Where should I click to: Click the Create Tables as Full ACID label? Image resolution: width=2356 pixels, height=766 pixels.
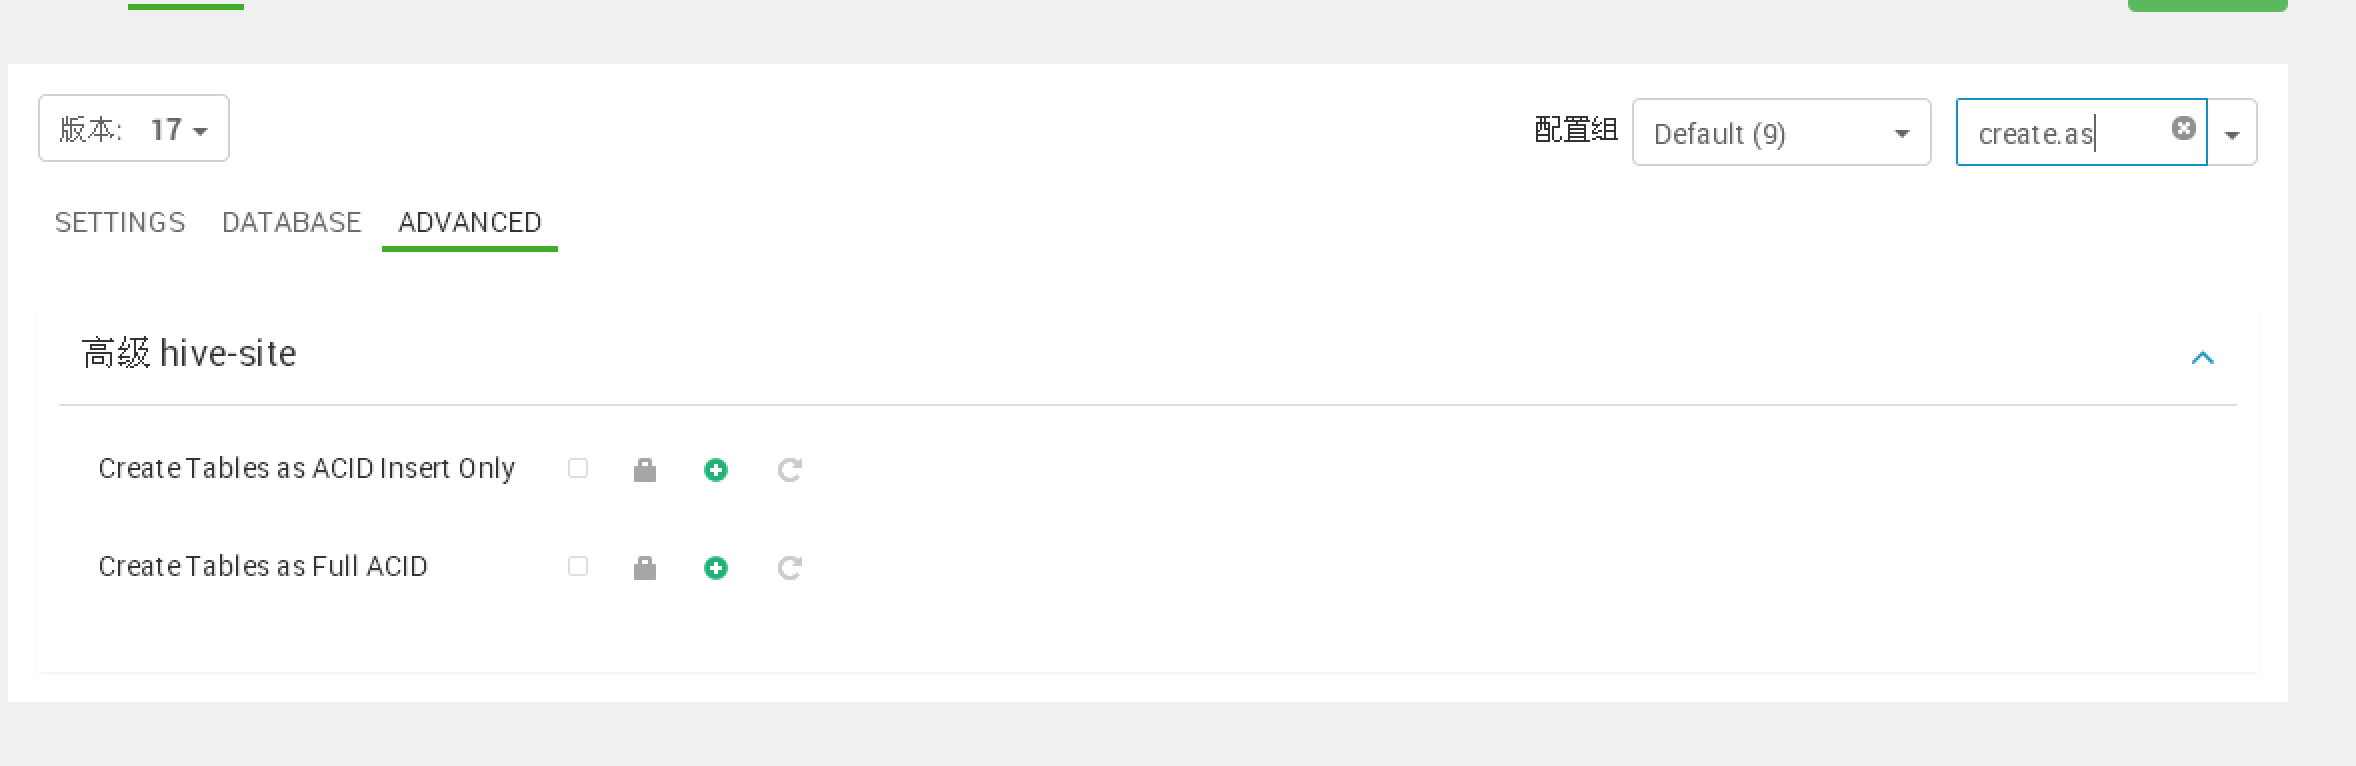coord(263,566)
